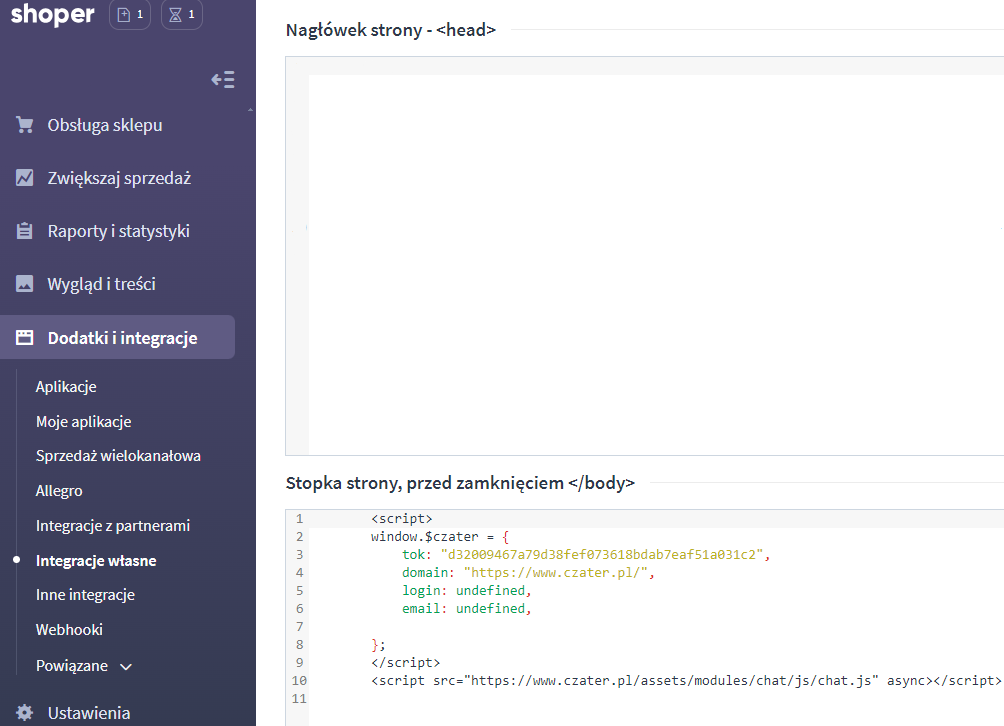Screen dimensions: 1004x726
Task: Click the gear icon beside Ustawienia
Action: pos(24,712)
